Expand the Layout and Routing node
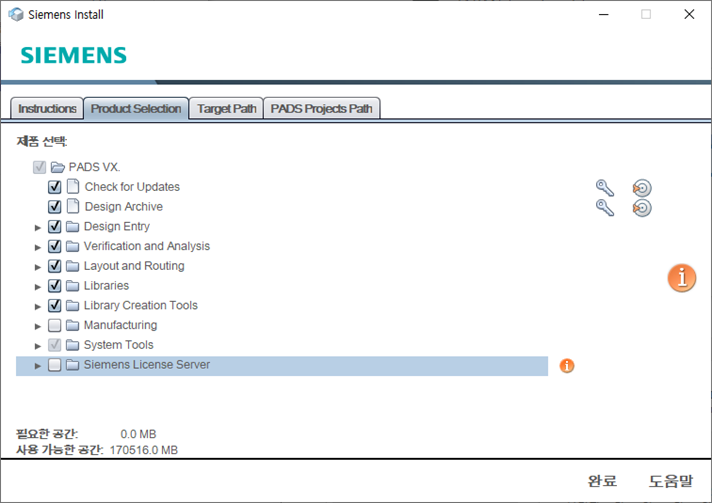Screen dimensions: 712x503 38,267
